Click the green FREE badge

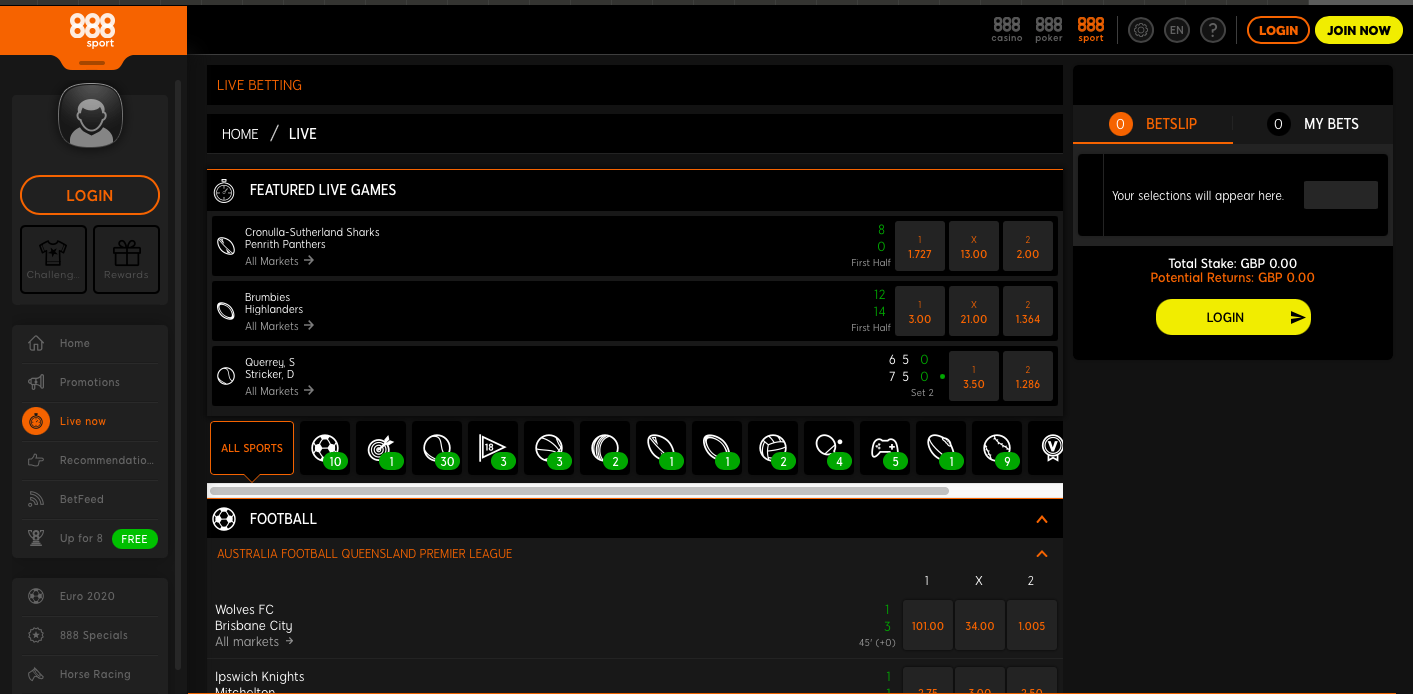point(134,539)
